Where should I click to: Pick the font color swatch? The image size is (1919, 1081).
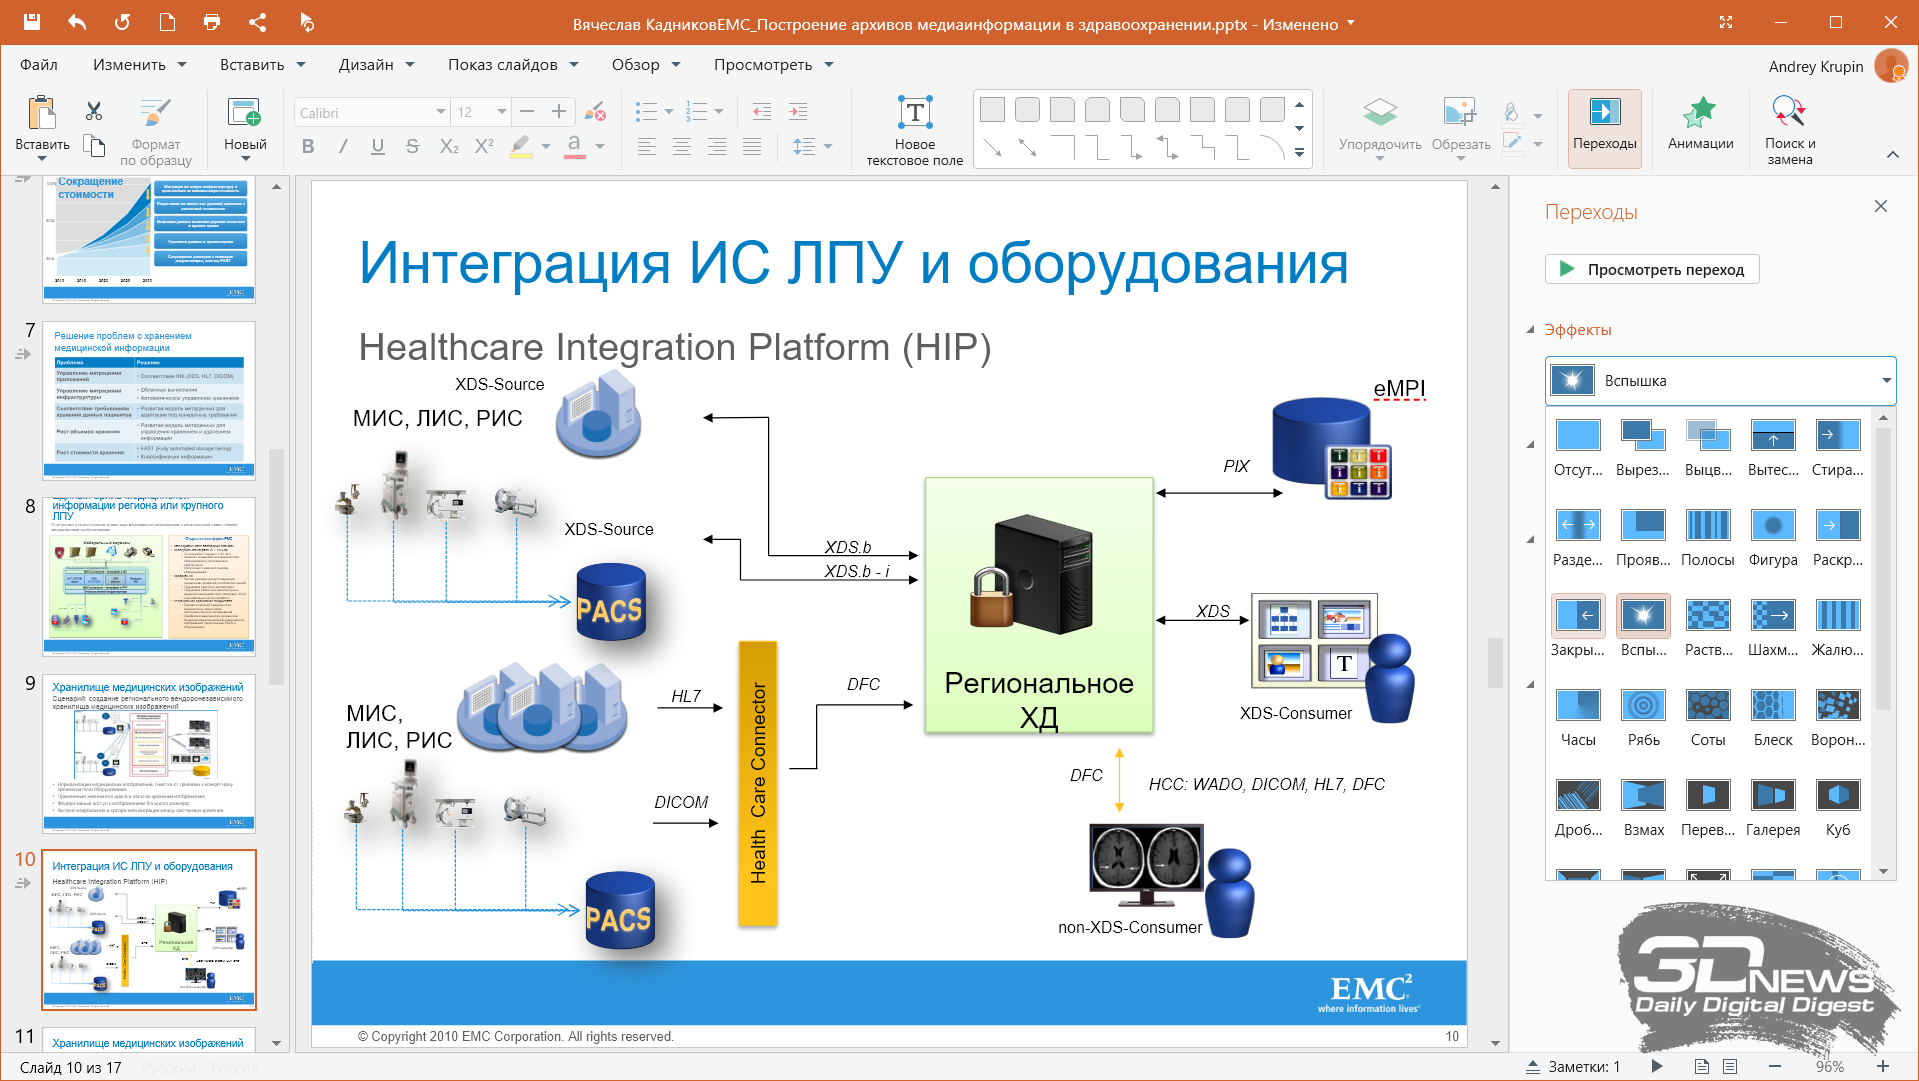[574, 146]
